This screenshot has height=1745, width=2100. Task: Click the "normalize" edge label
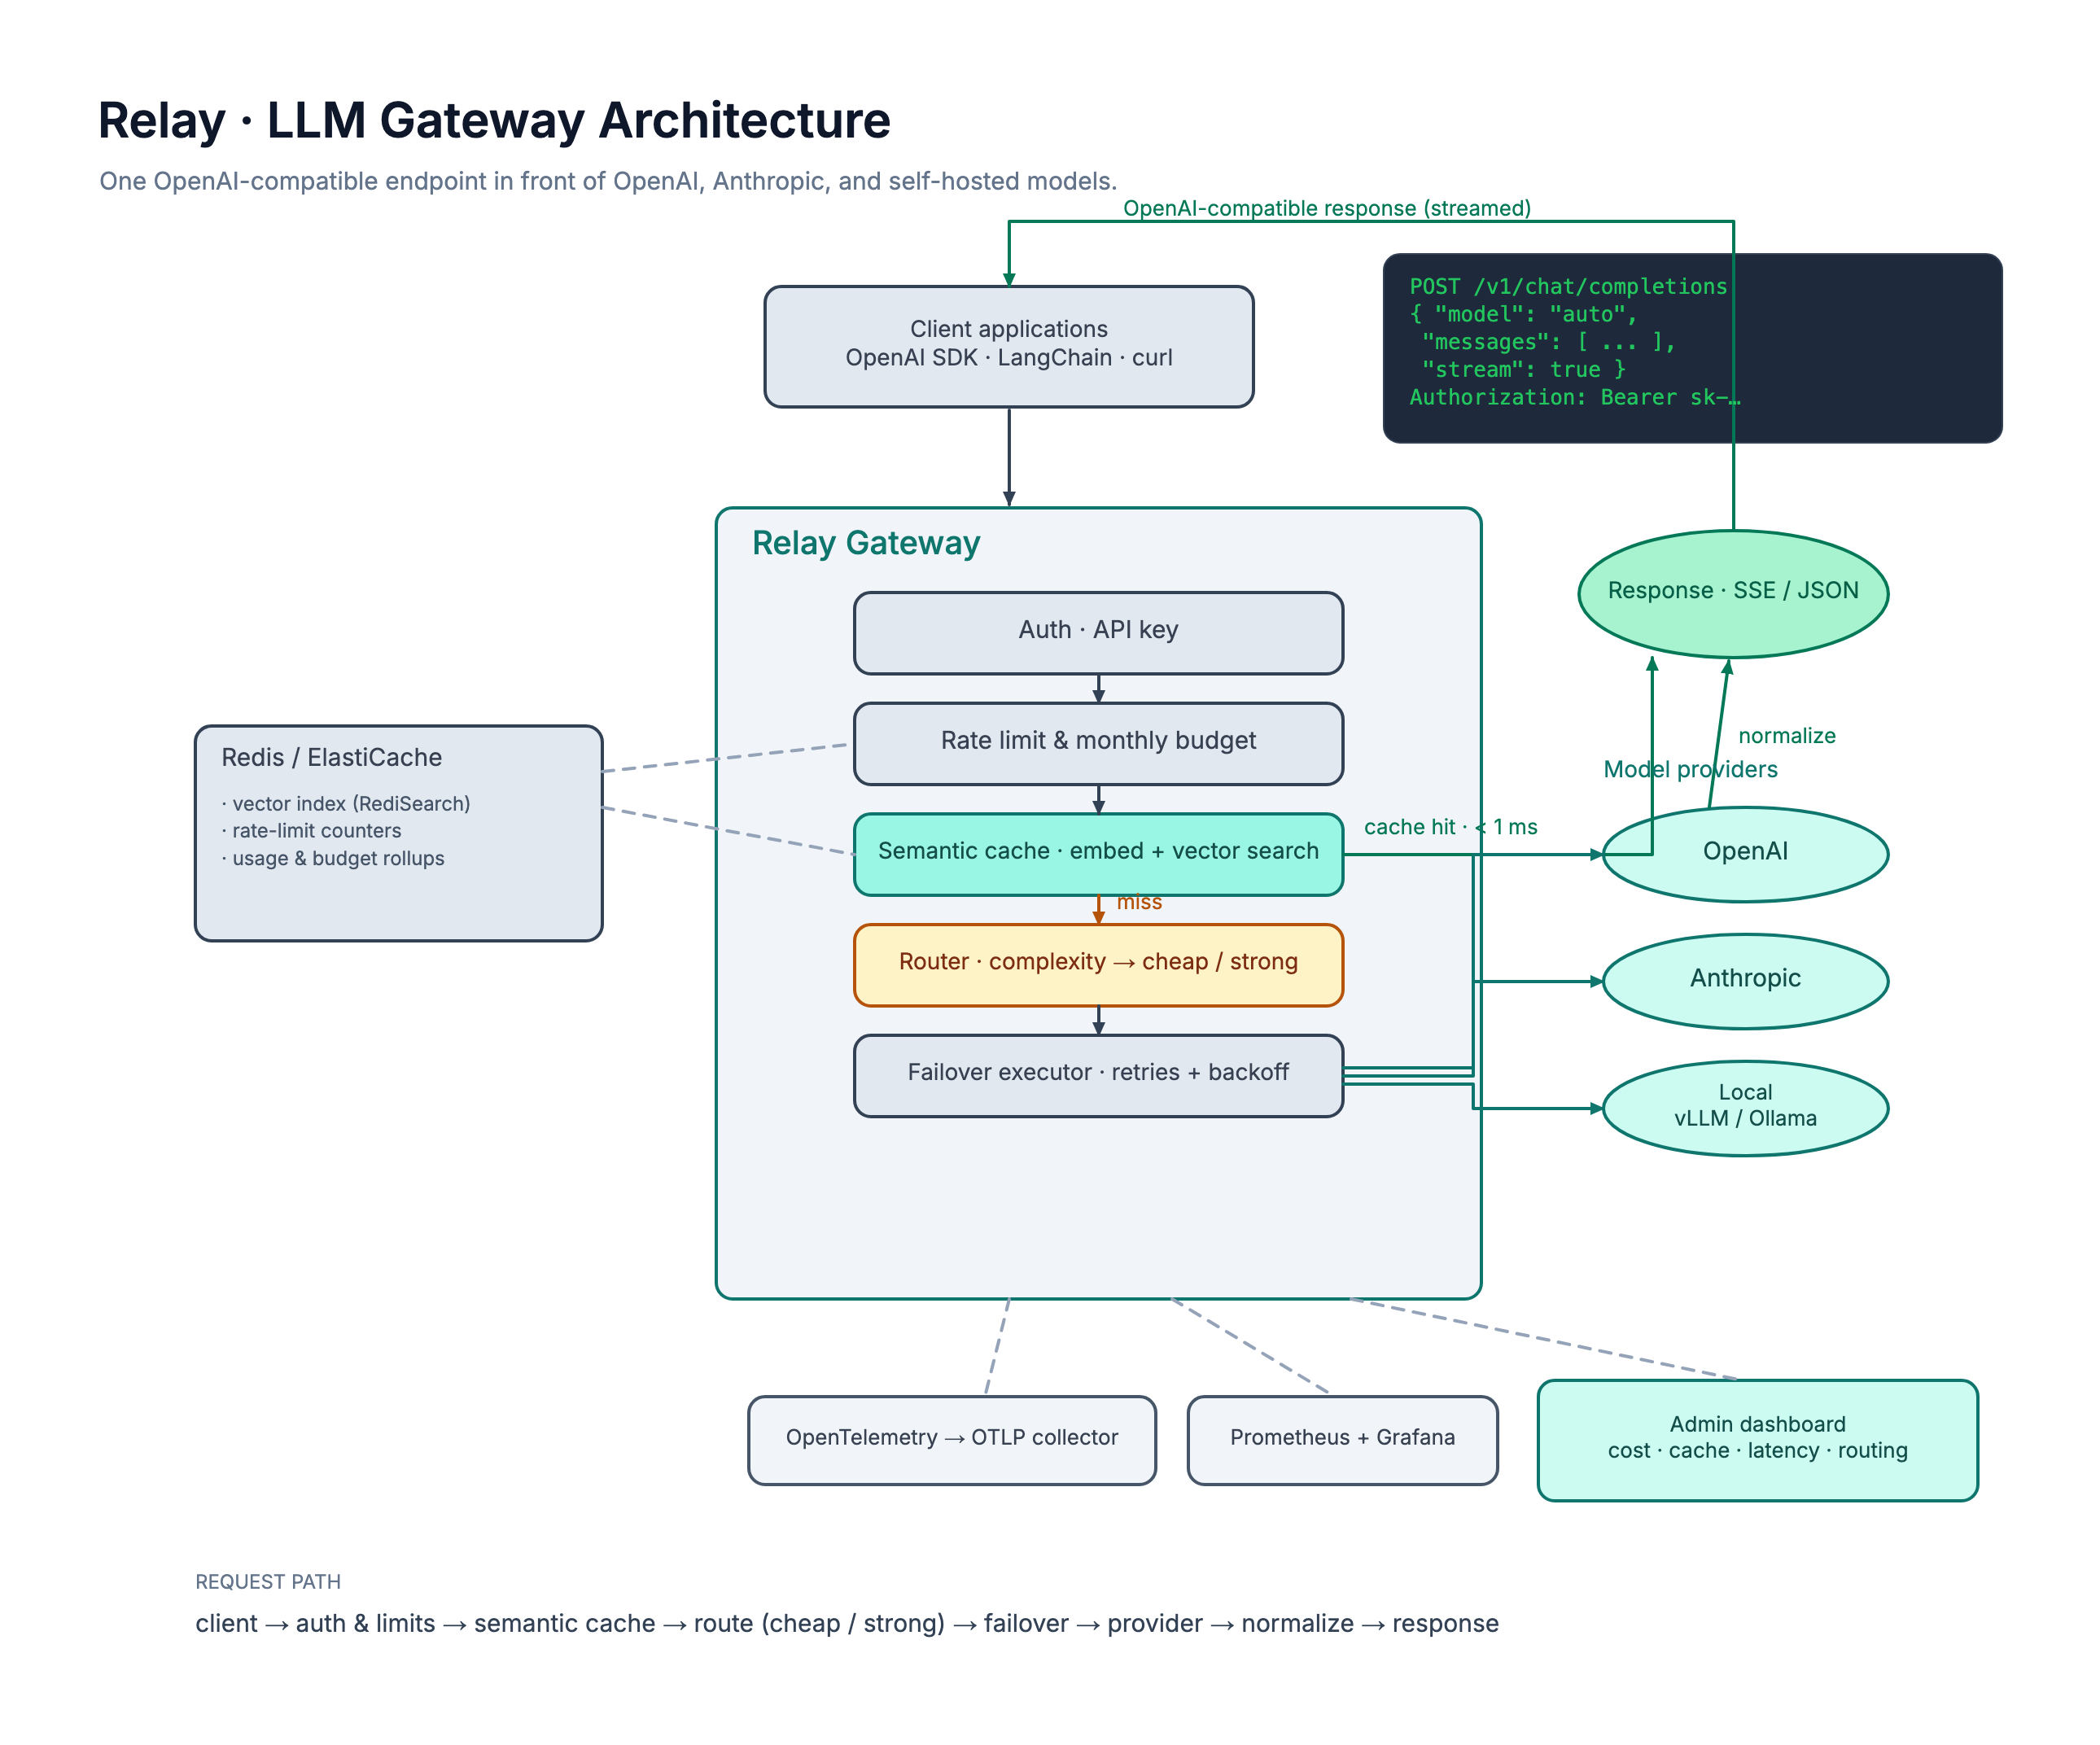pyautogui.click(x=1787, y=736)
